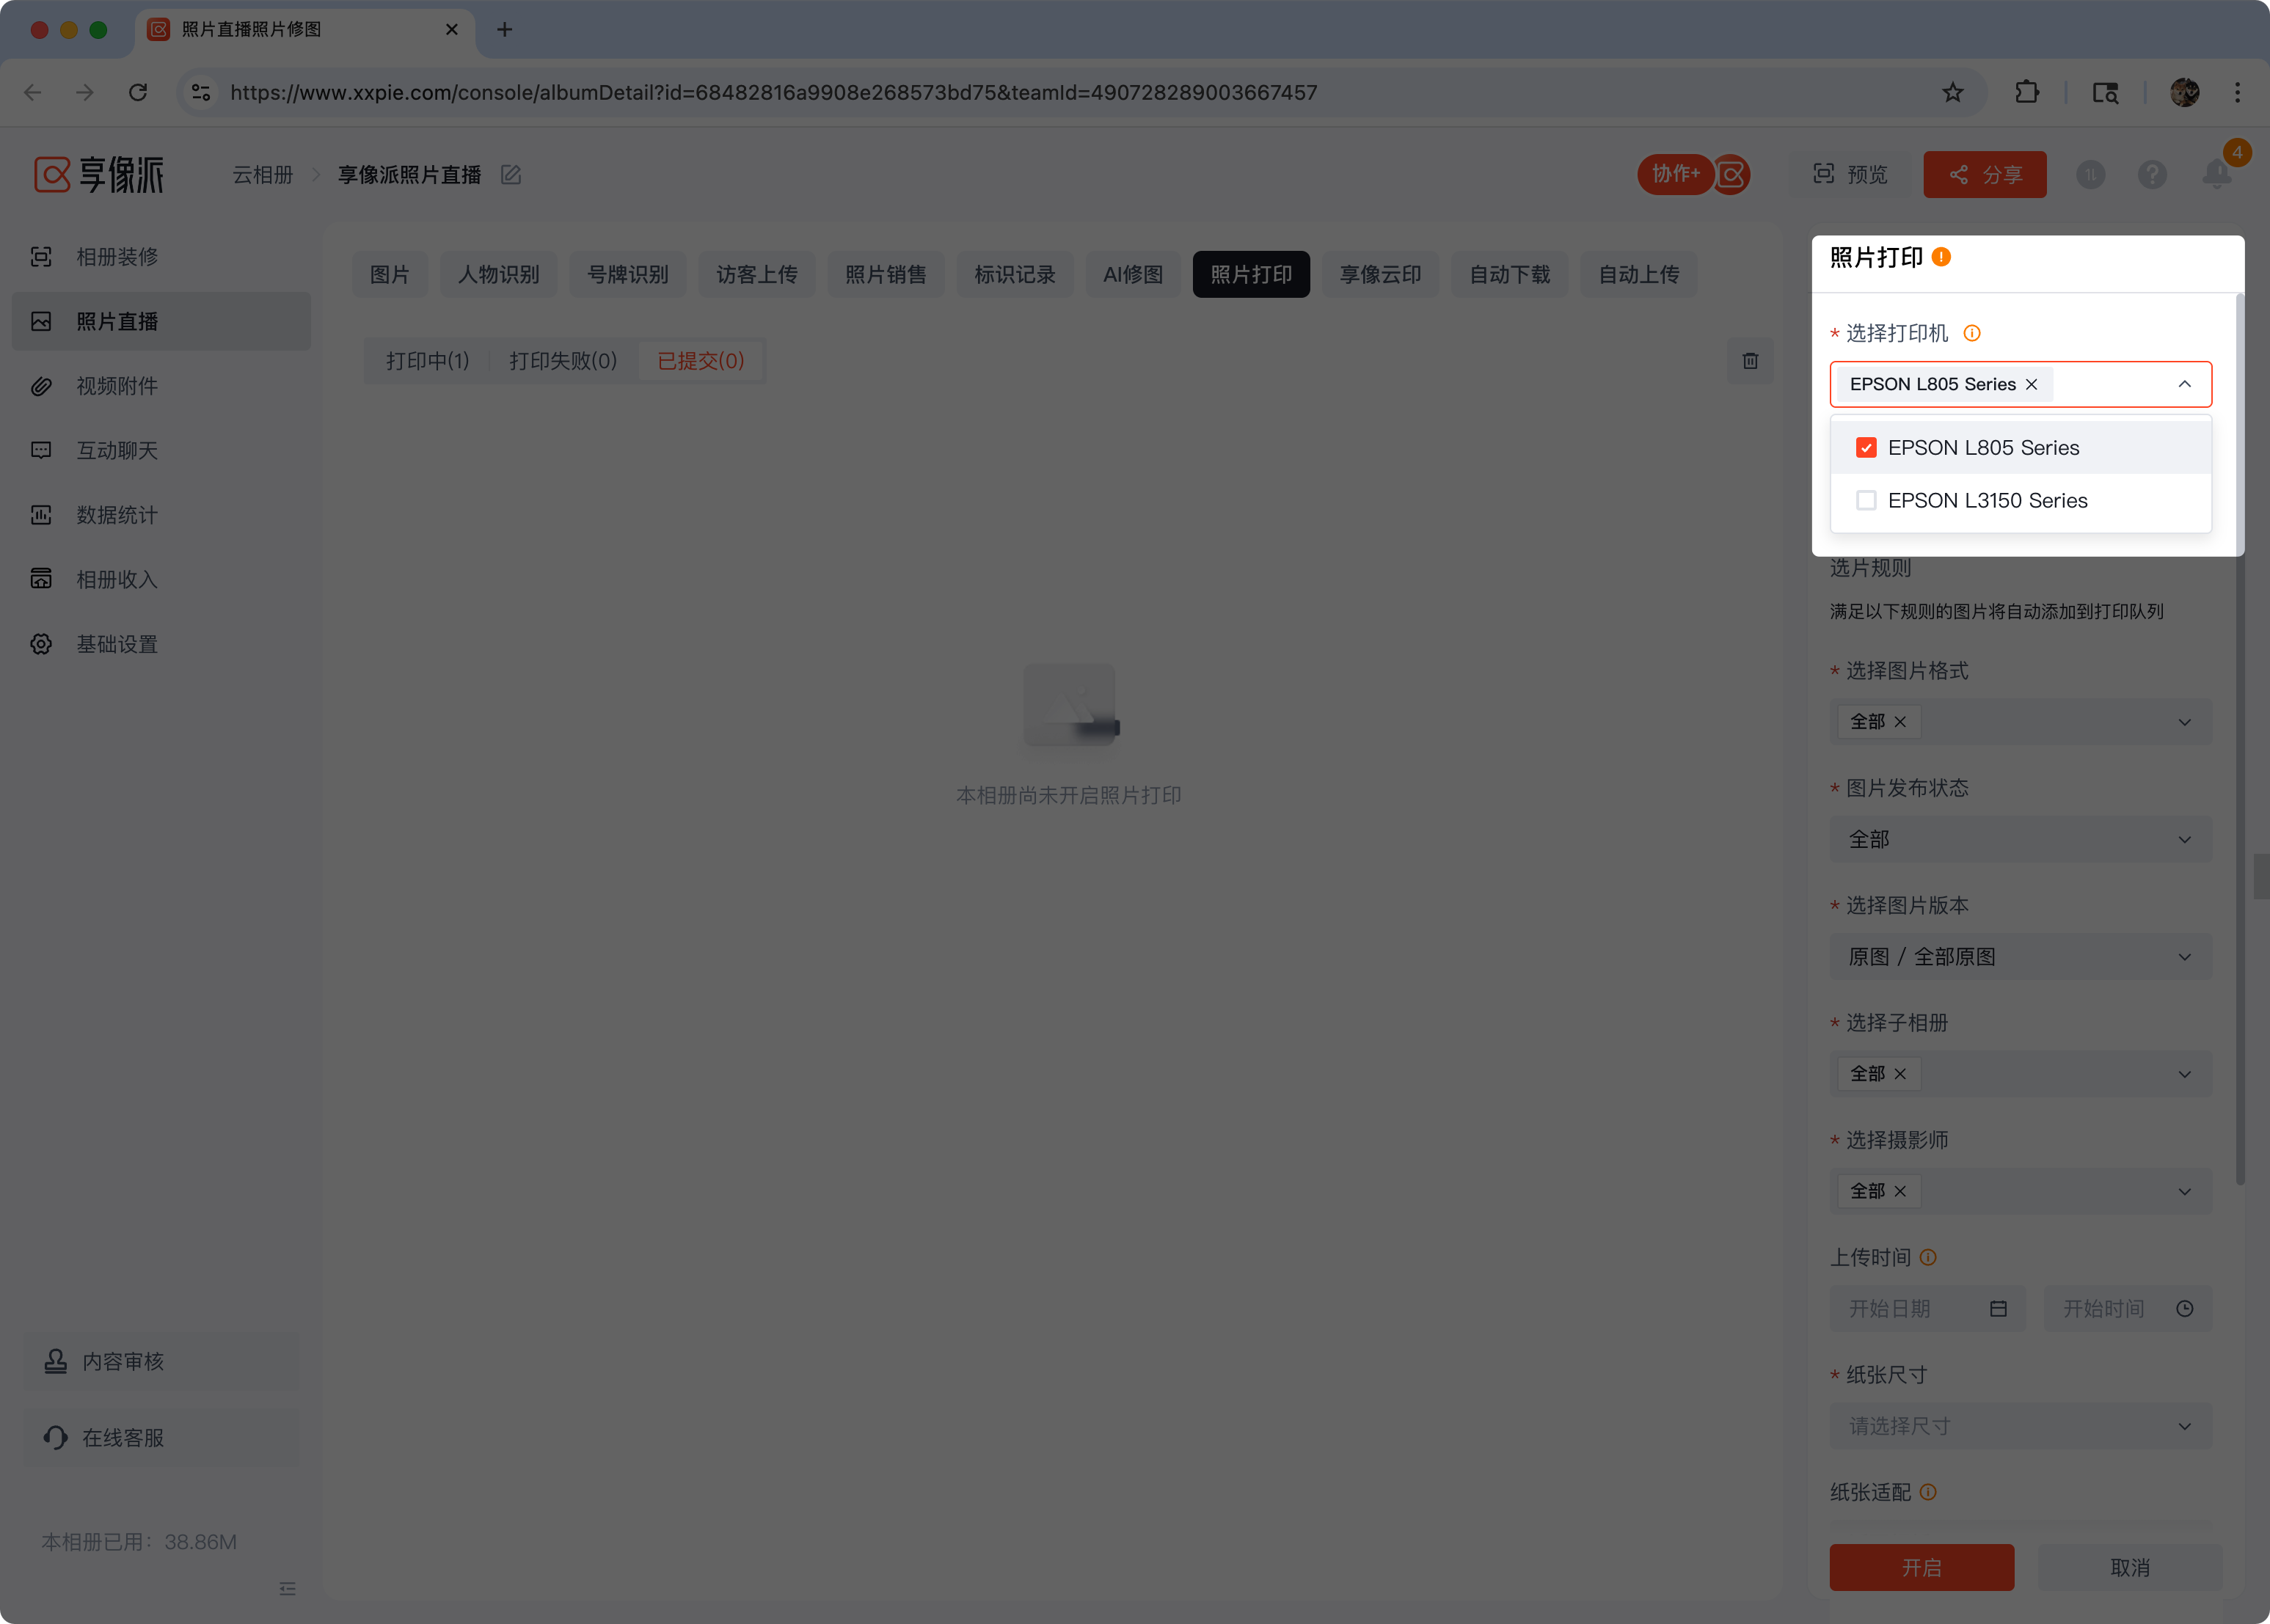Open browser extensions puzzle icon

[2026, 93]
